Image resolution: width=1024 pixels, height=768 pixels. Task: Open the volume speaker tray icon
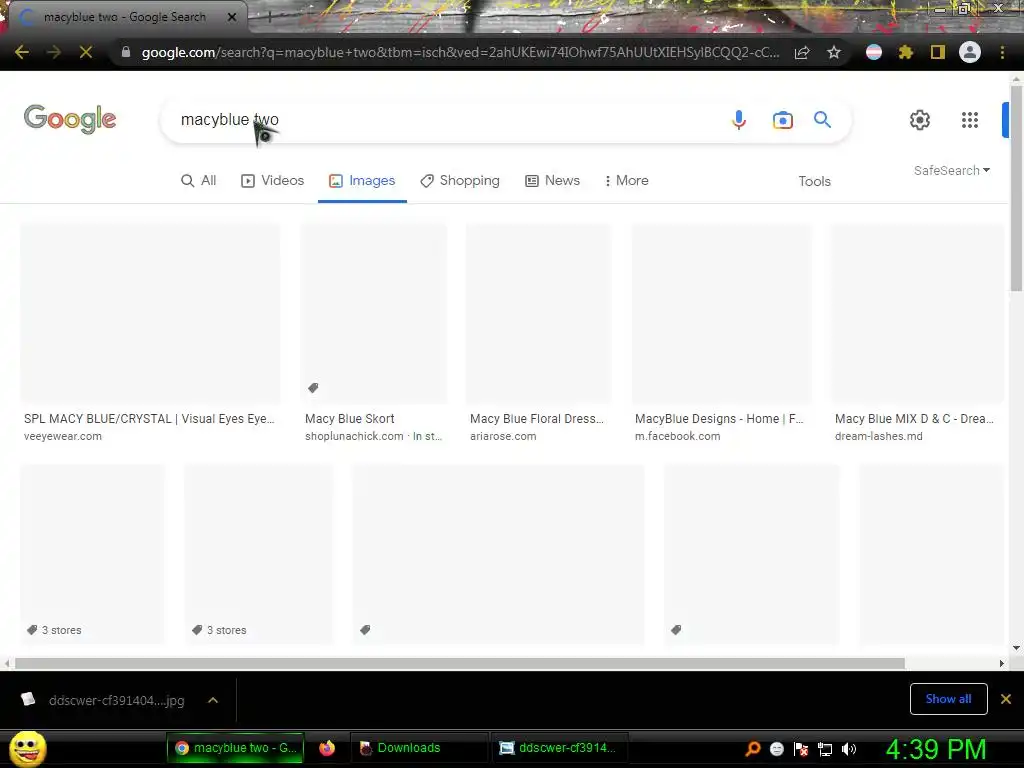click(849, 749)
